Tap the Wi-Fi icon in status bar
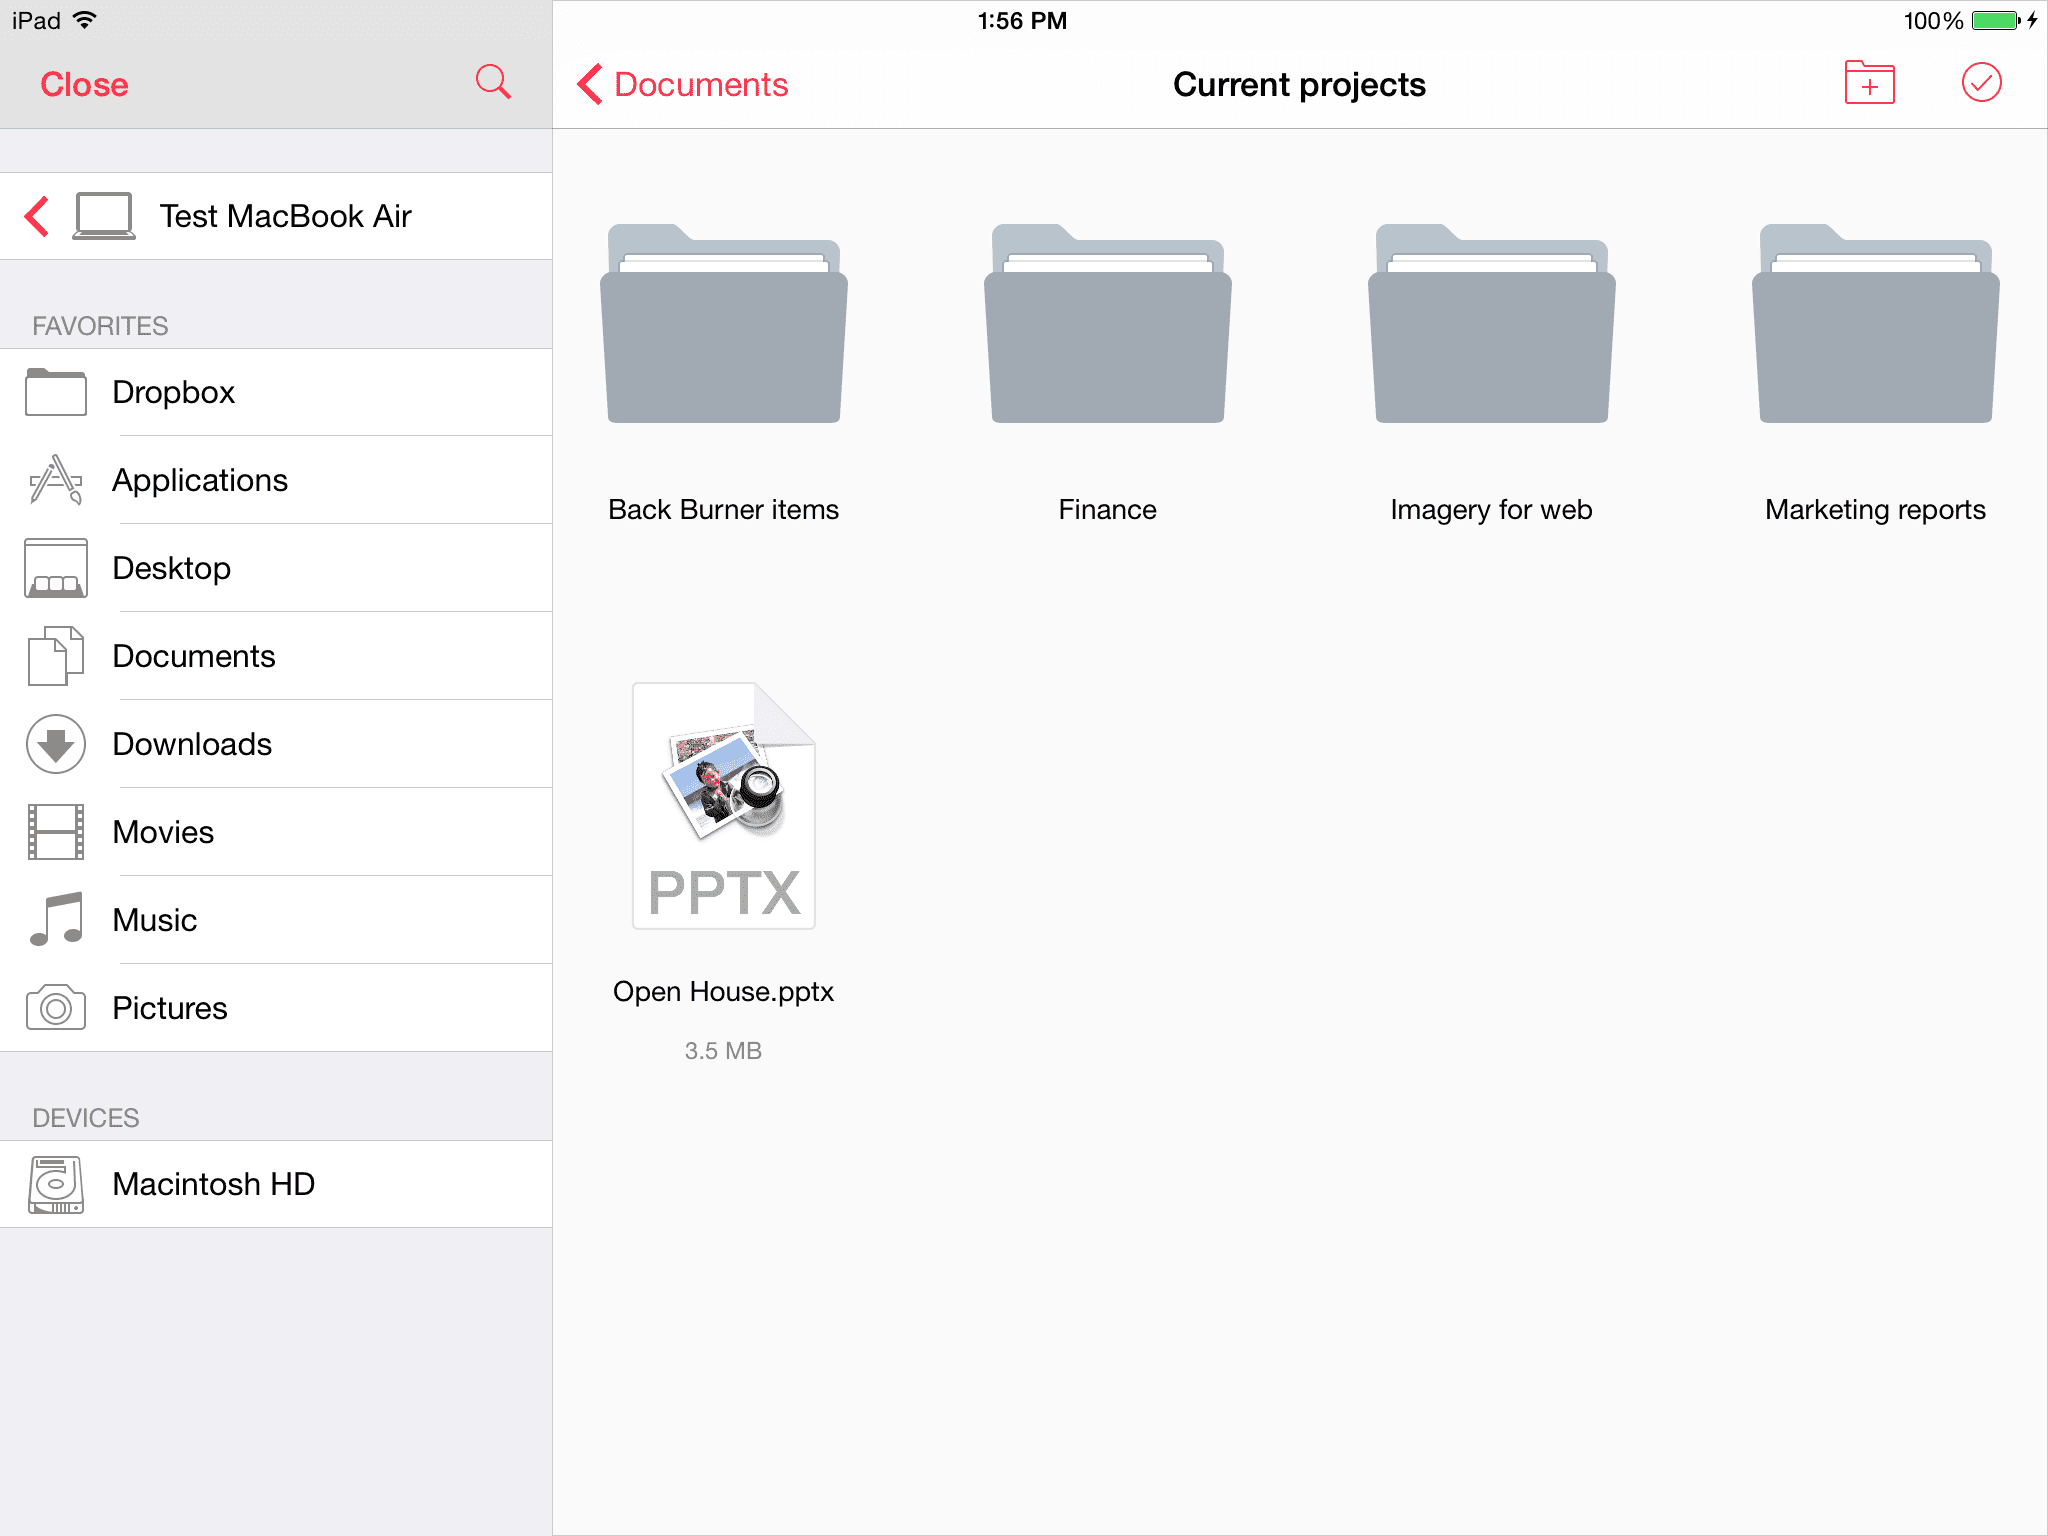The height and width of the screenshot is (1536, 2048). pos(85,20)
